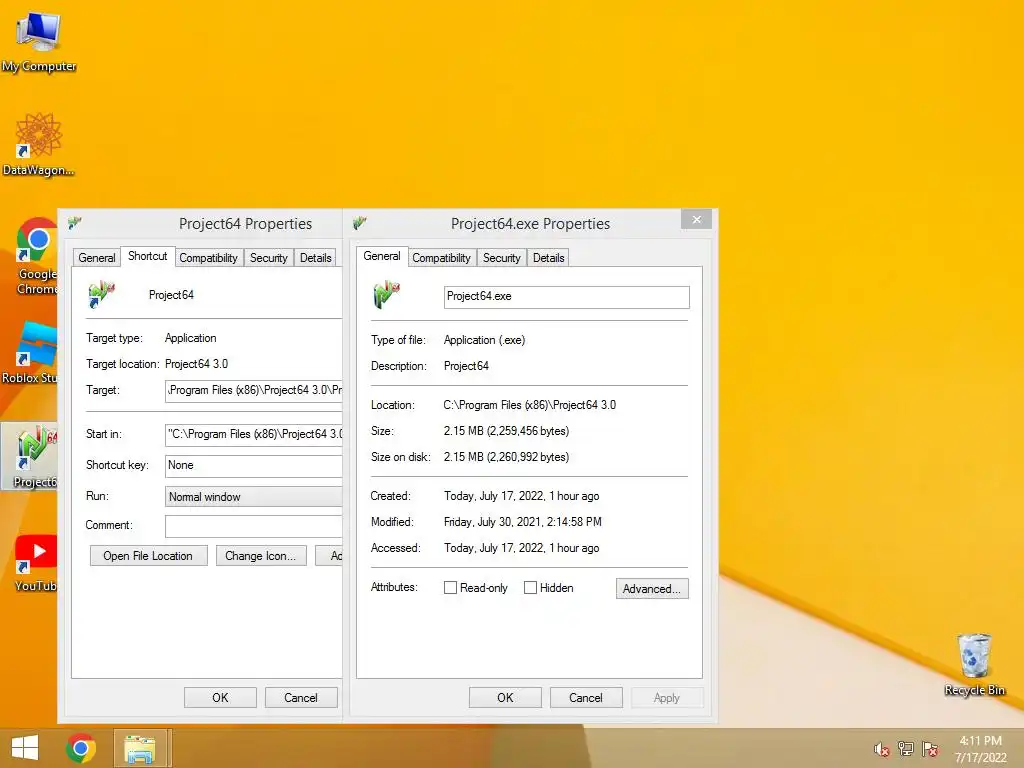This screenshot has height=768, width=1024.
Task: Click the Project64 shortcut icon in Shortcut tab
Action: tap(101, 295)
